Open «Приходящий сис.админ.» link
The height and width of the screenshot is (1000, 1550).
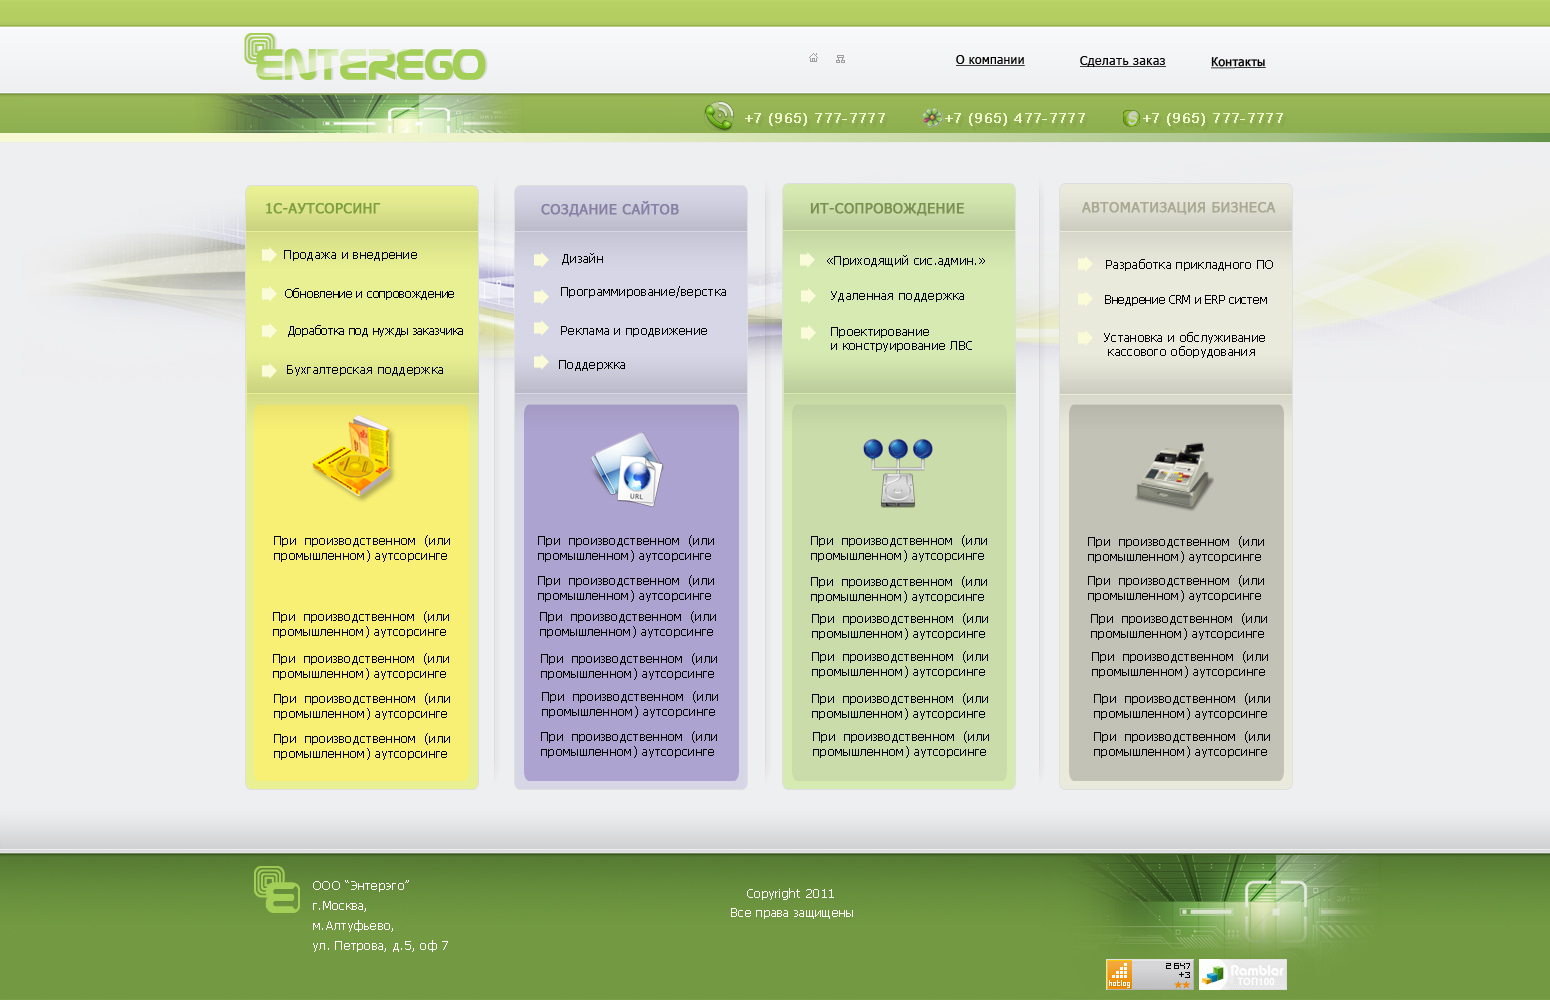point(905,261)
